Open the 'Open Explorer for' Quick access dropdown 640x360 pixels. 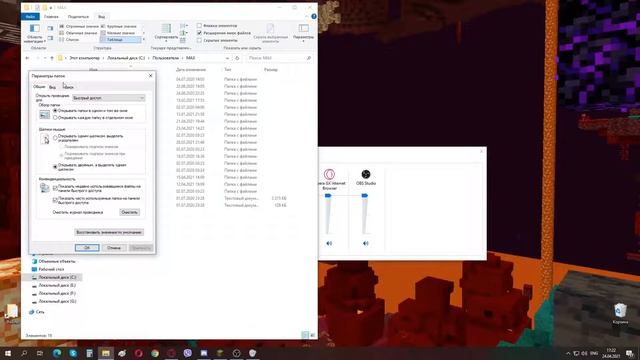coord(109,98)
